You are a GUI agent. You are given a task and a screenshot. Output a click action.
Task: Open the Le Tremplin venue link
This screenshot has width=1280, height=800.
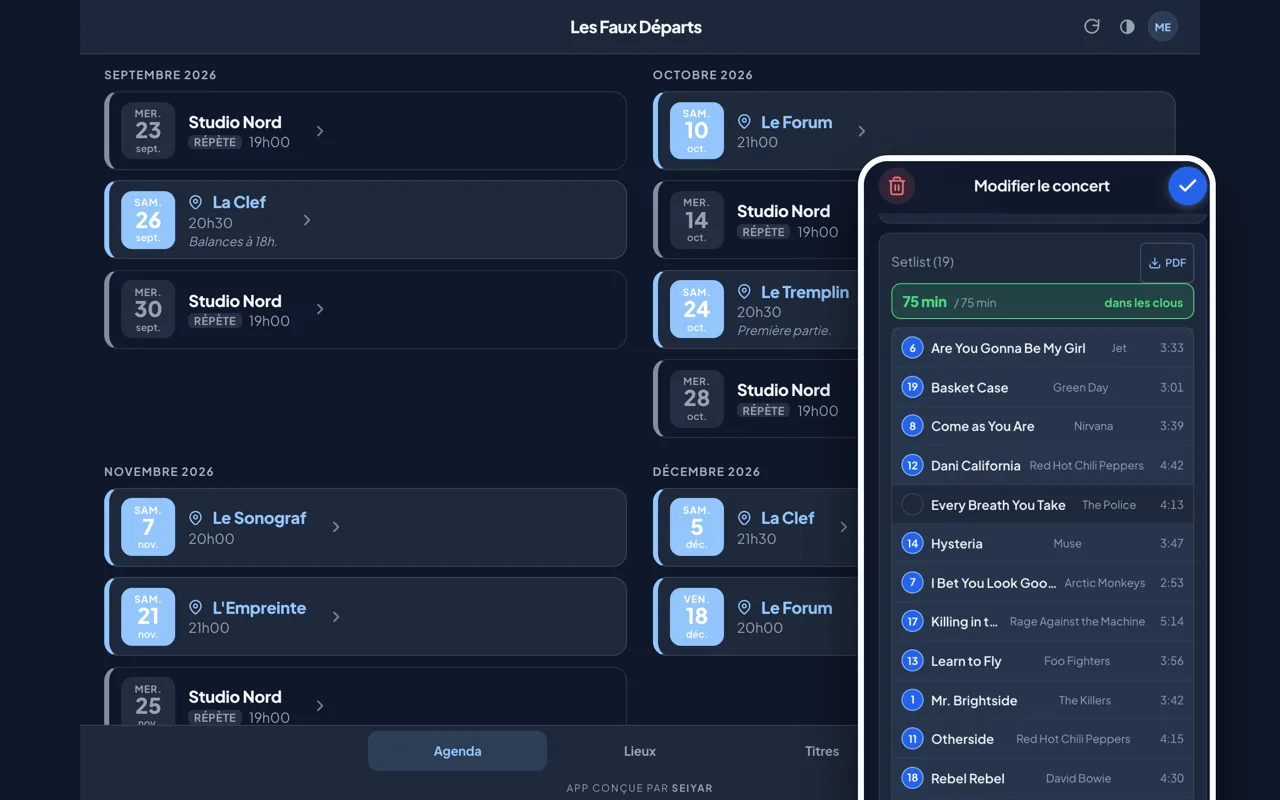pyautogui.click(x=805, y=292)
